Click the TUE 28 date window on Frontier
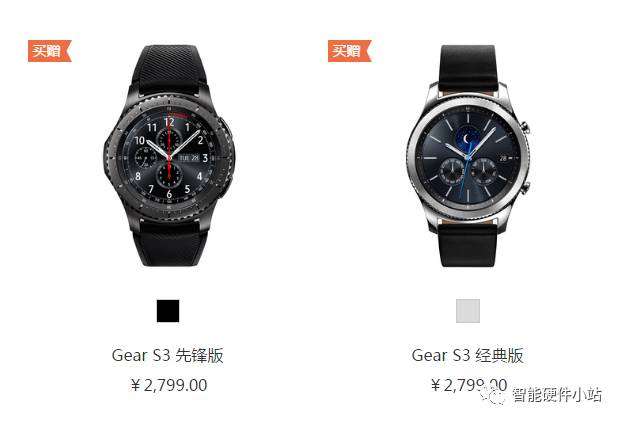 [x=189, y=158]
